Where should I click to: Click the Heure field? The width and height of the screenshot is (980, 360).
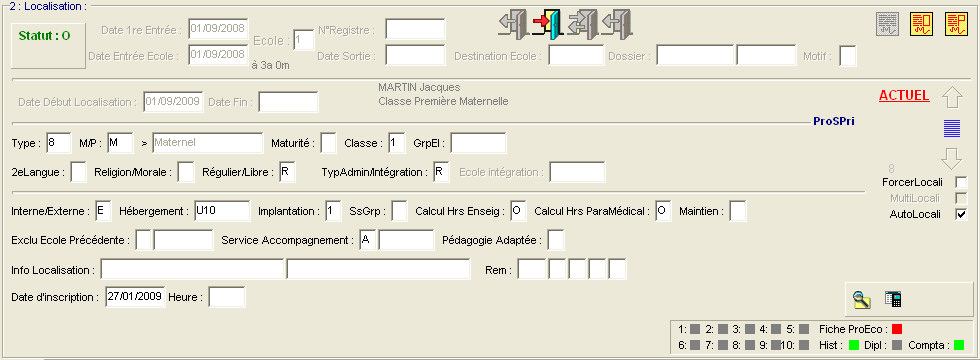click(227, 297)
